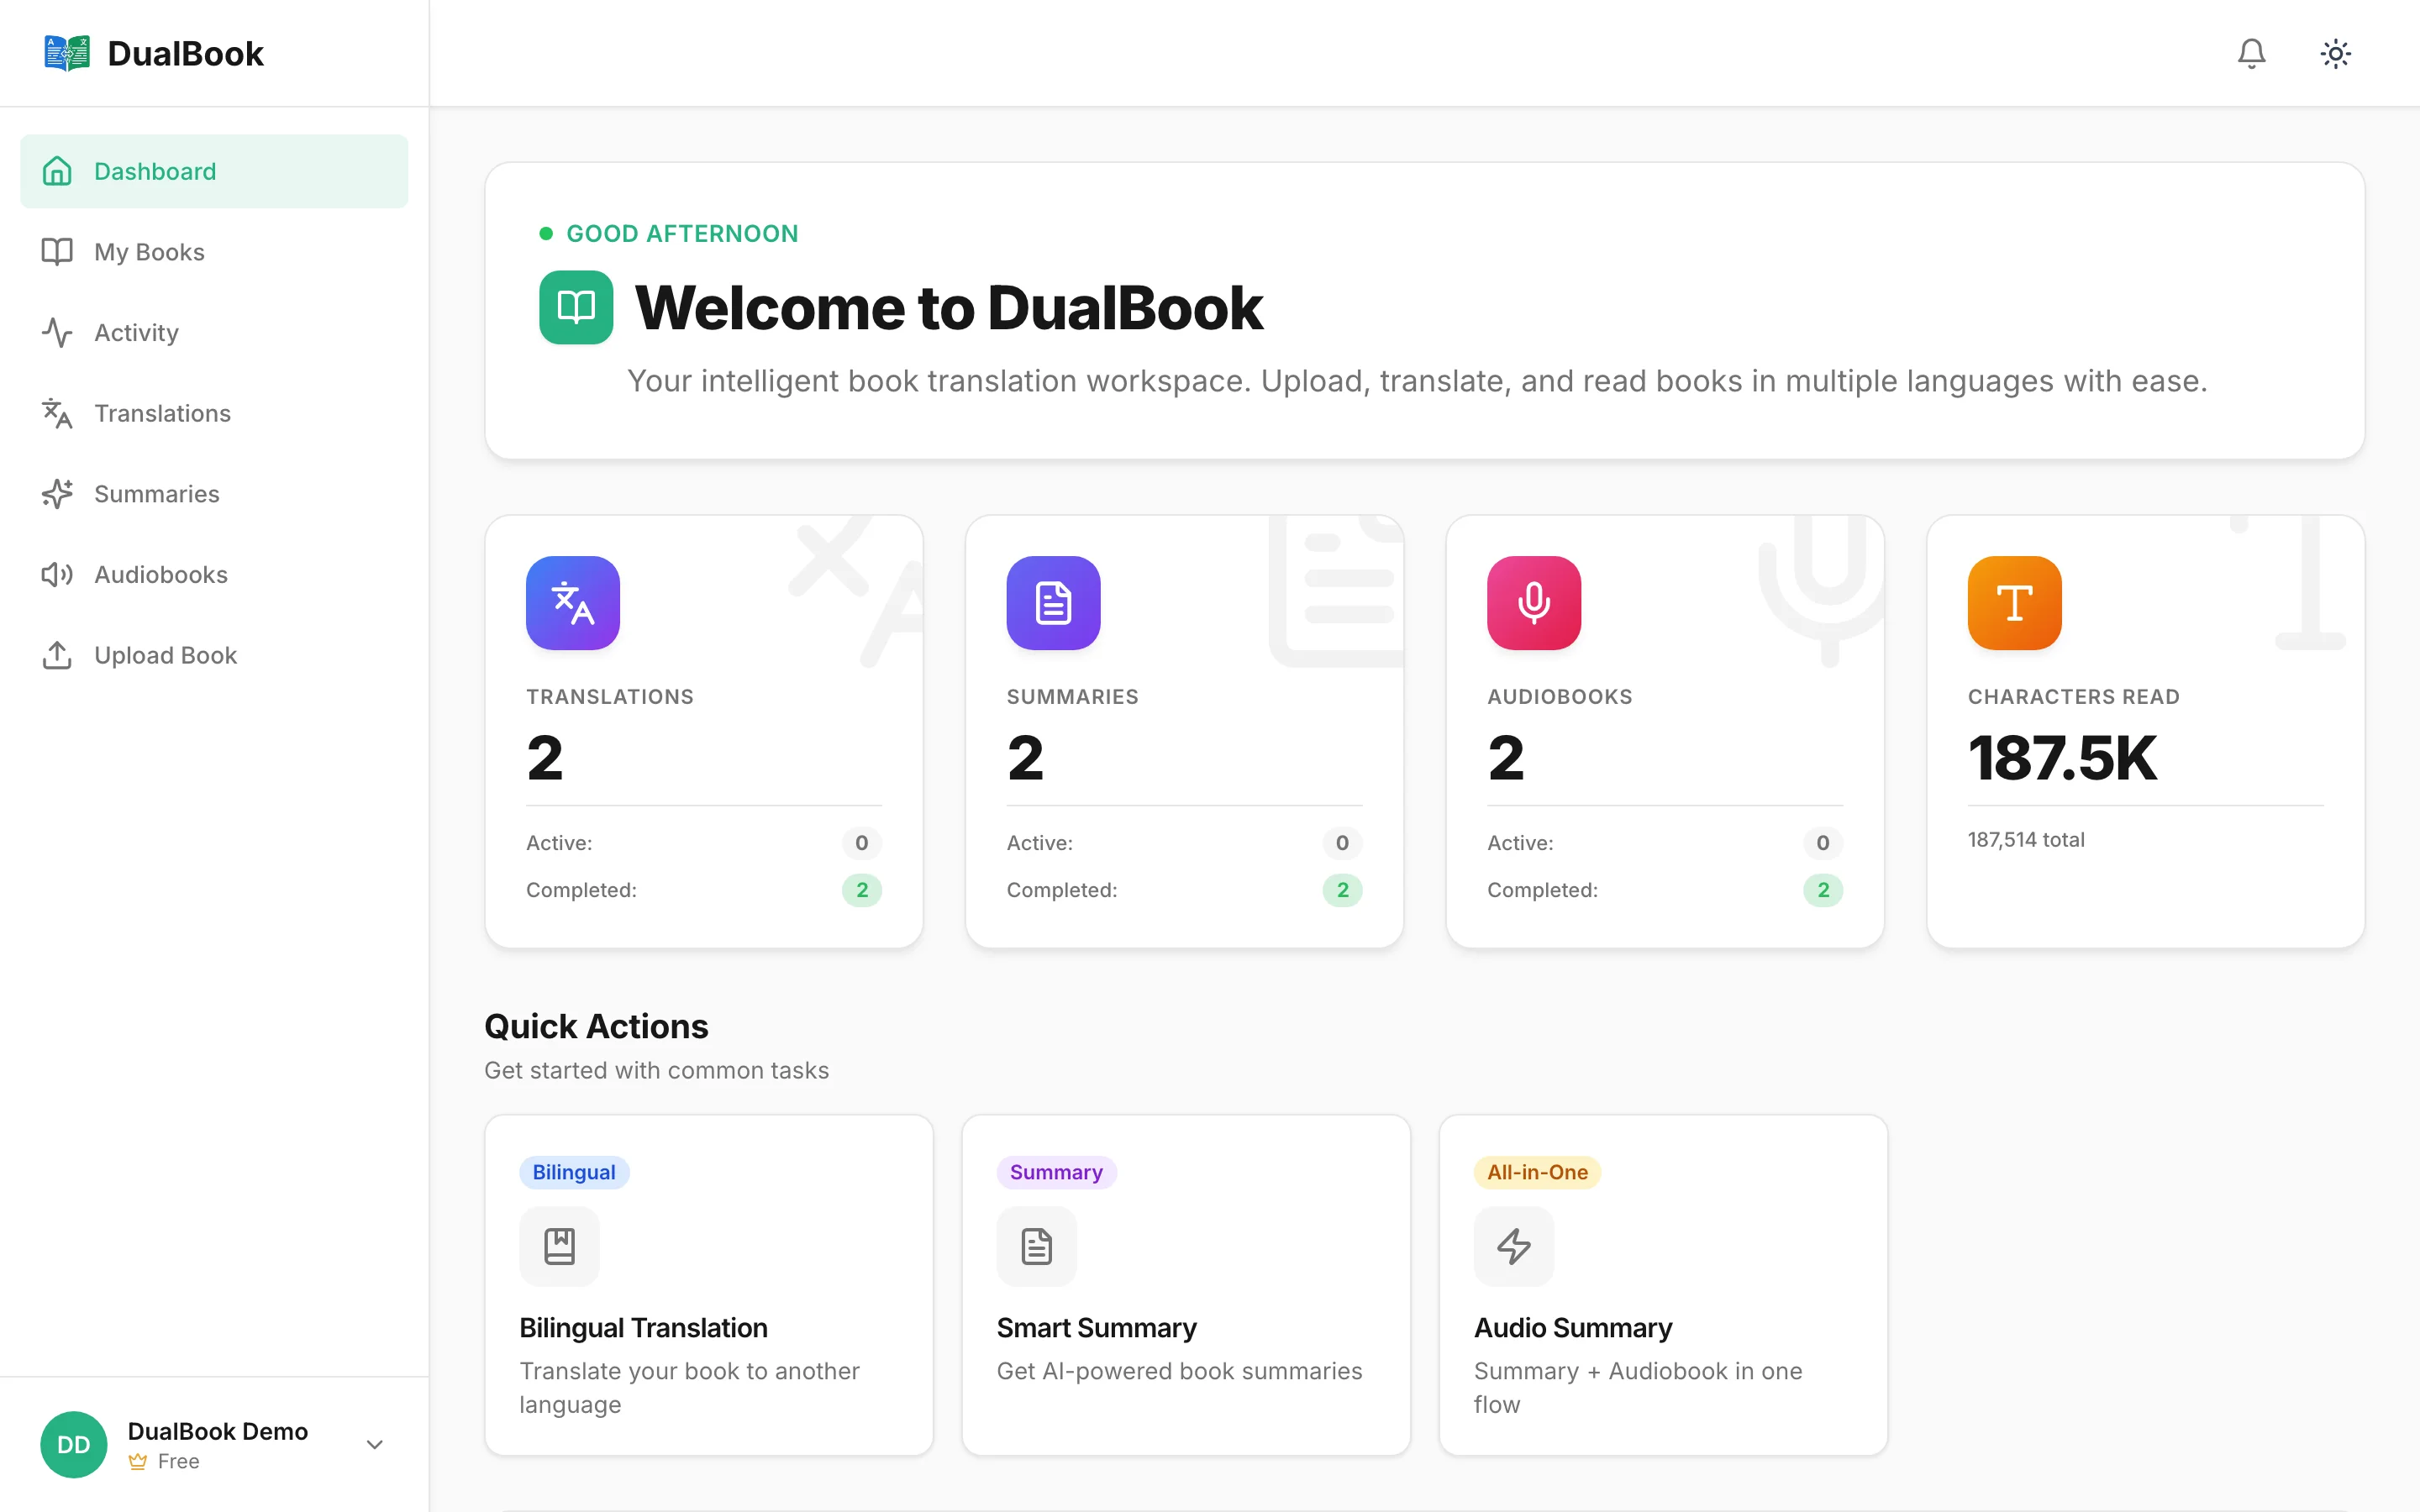Start Smart Summary quick action
Screen dimensions: 2420x1512
pyautogui.click(x=1186, y=1285)
